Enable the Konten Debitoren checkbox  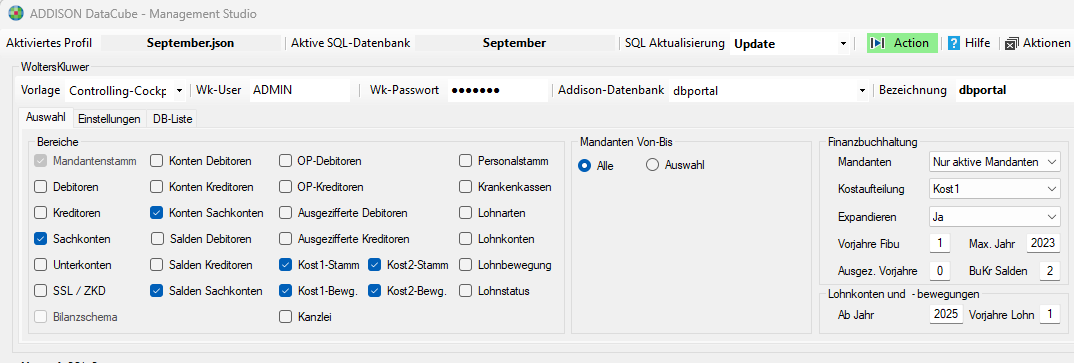[156, 162]
